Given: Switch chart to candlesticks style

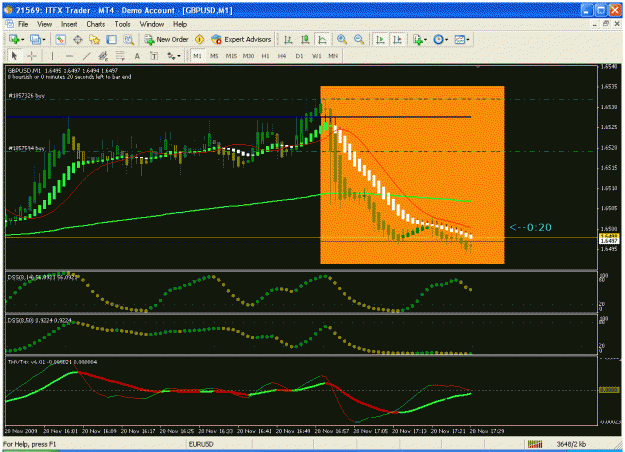Looking at the screenshot, I should 305,39.
